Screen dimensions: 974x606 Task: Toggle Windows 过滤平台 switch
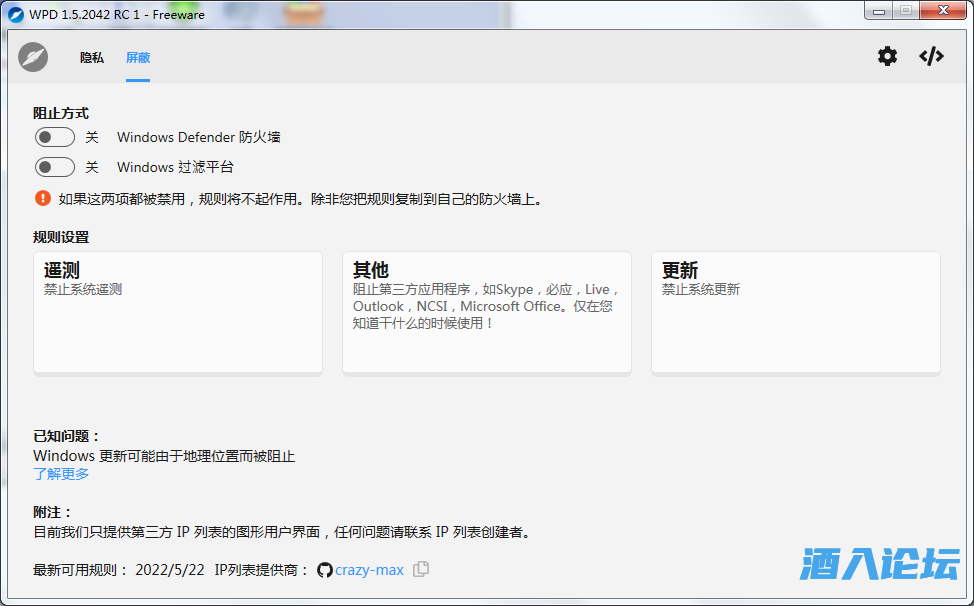(x=55, y=167)
